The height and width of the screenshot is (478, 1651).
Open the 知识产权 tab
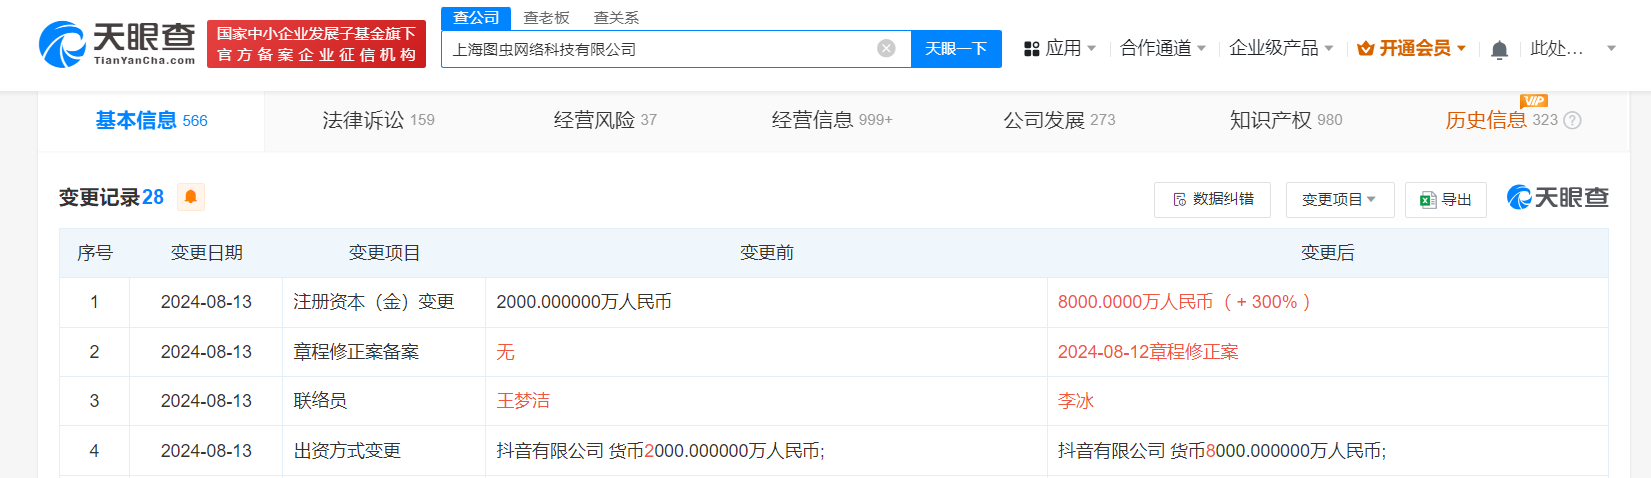(x=1286, y=121)
